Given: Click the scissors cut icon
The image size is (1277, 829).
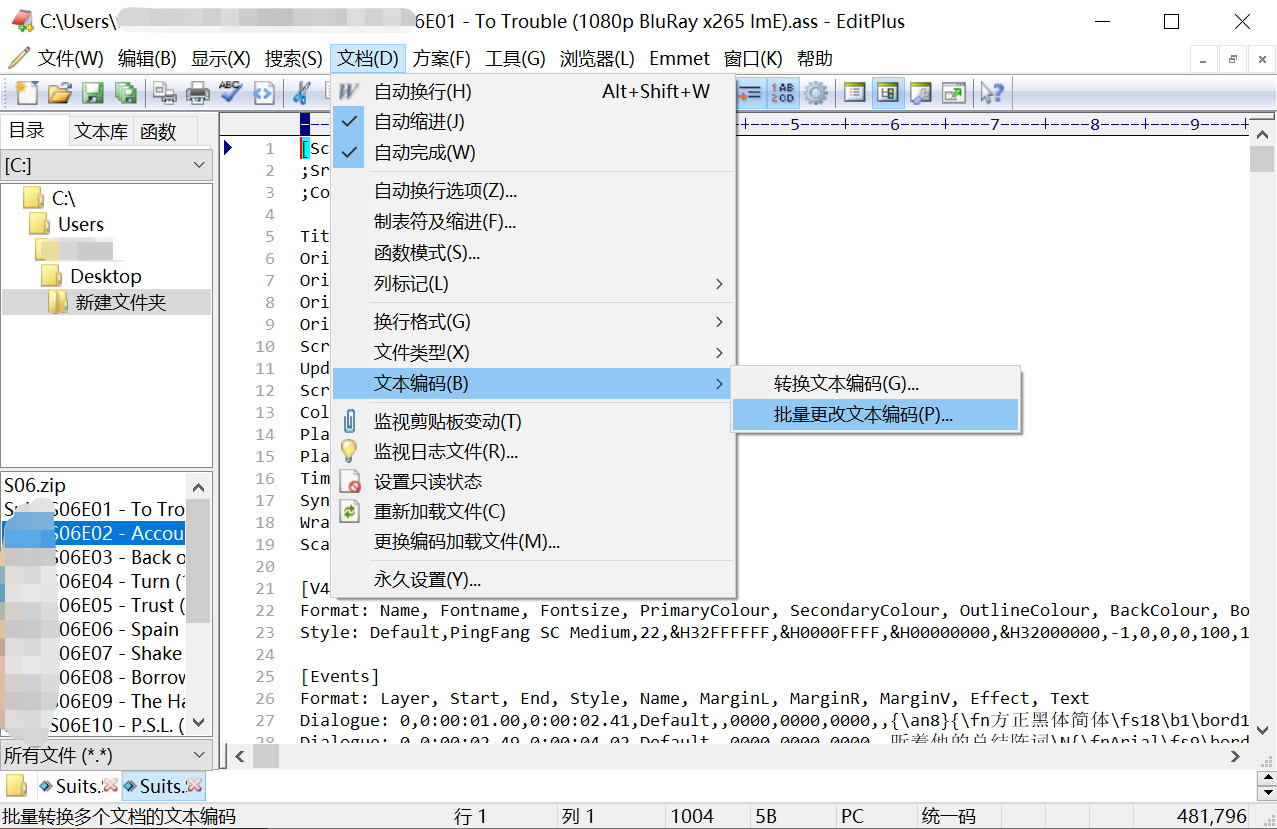Looking at the screenshot, I should click(301, 93).
